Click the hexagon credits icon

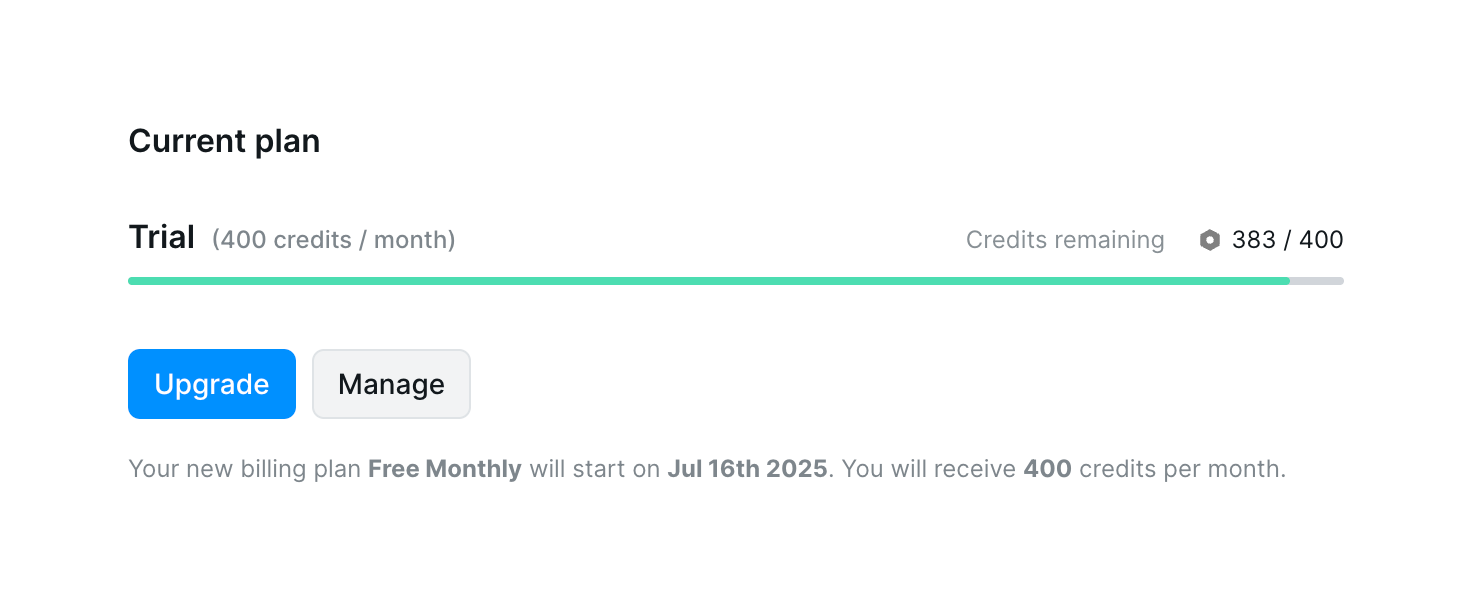[1210, 240]
